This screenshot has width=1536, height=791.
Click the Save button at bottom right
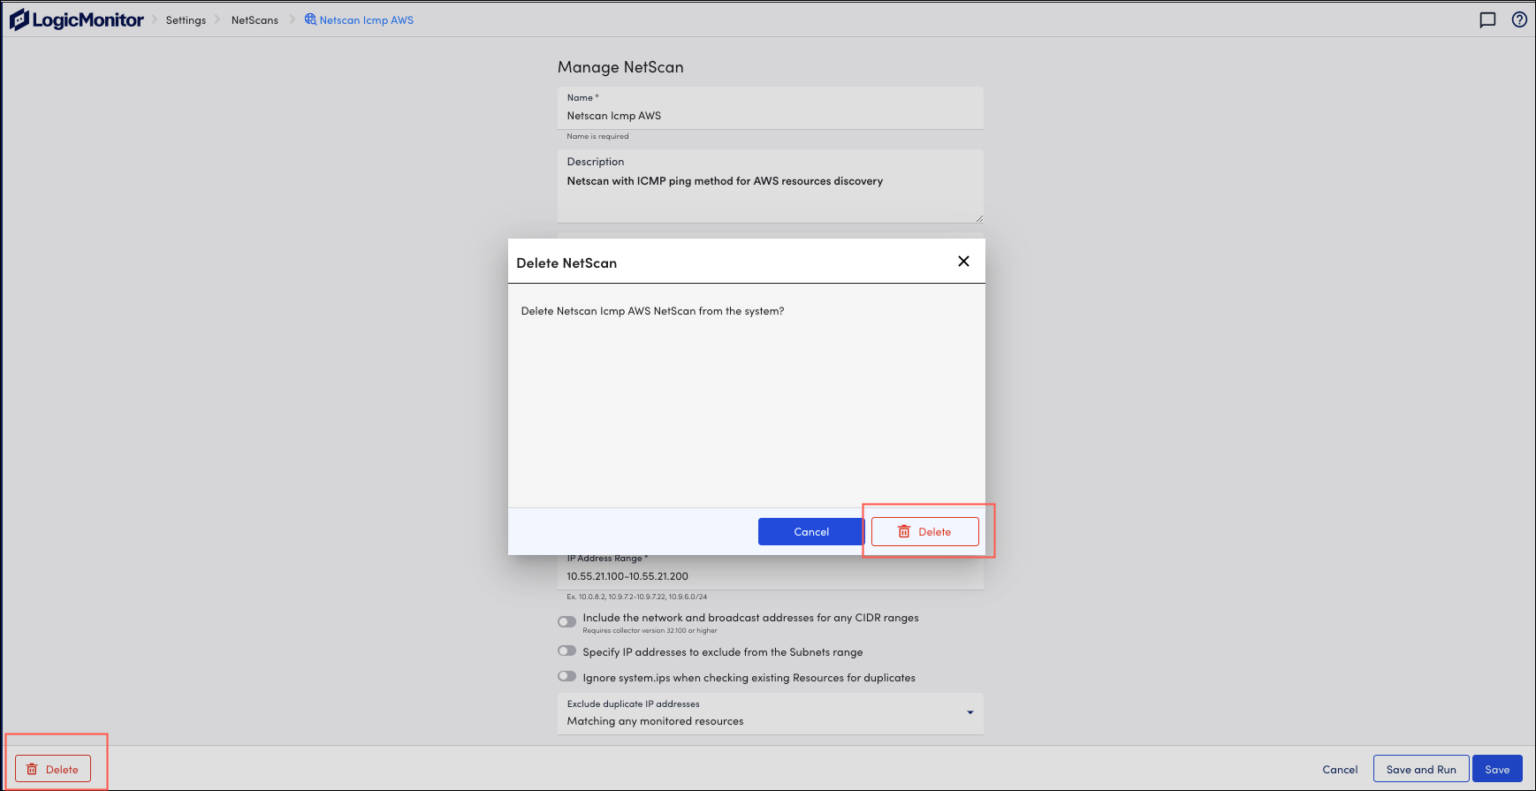(x=1497, y=768)
